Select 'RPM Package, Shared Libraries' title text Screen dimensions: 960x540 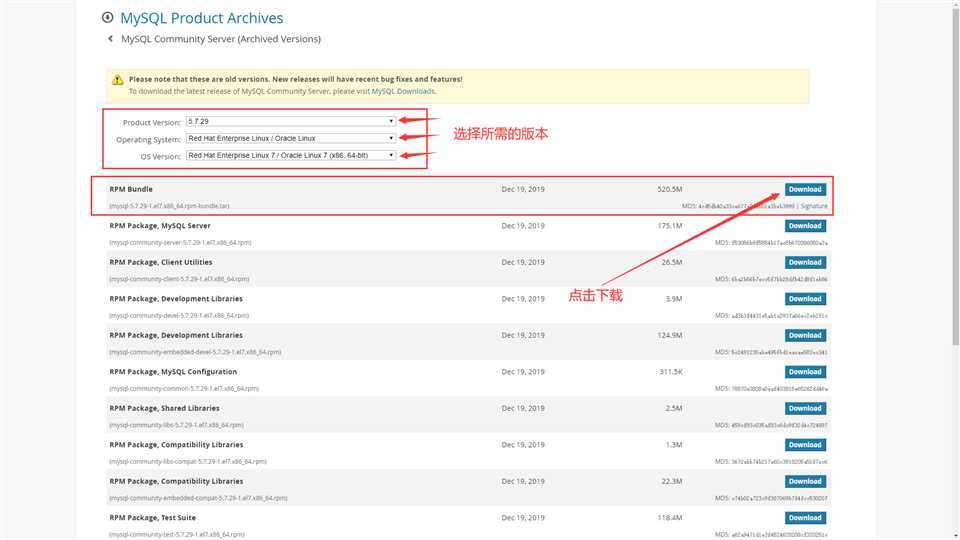click(165, 408)
